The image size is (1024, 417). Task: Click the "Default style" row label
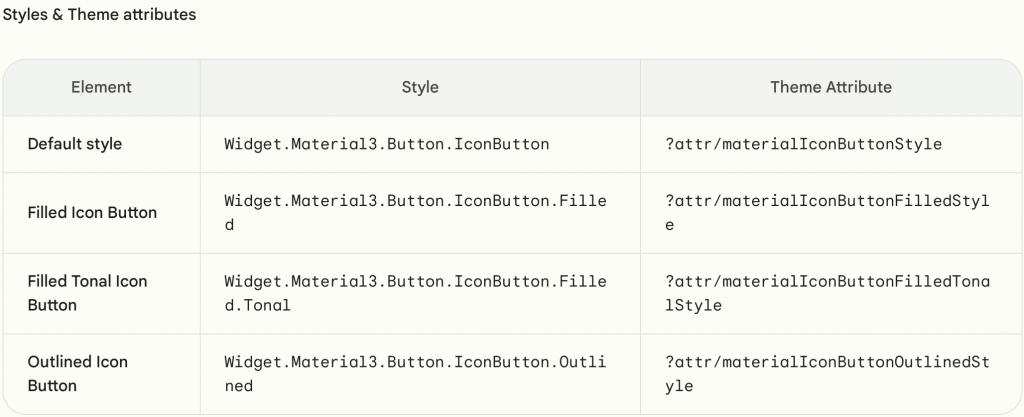pos(75,144)
